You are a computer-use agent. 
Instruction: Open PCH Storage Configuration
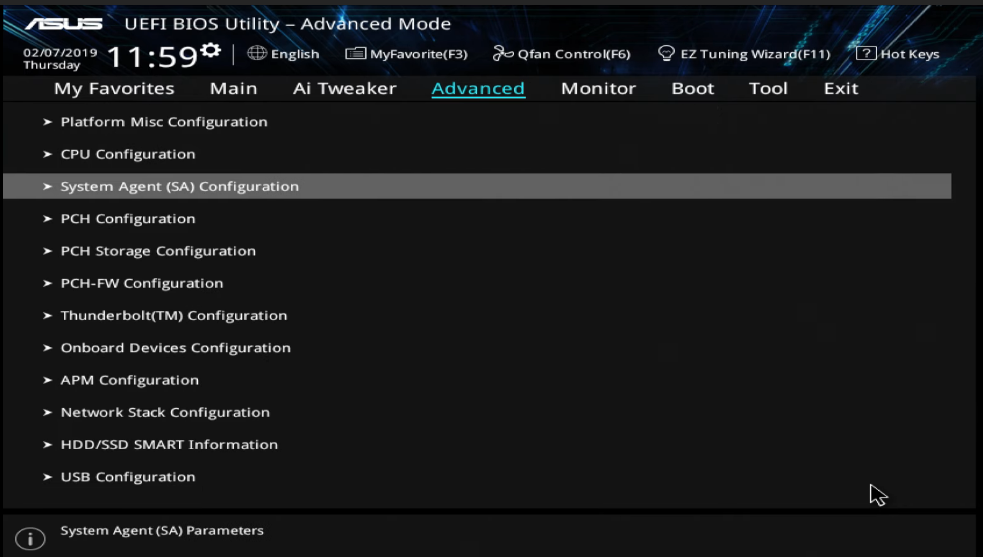tap(158, 251)
